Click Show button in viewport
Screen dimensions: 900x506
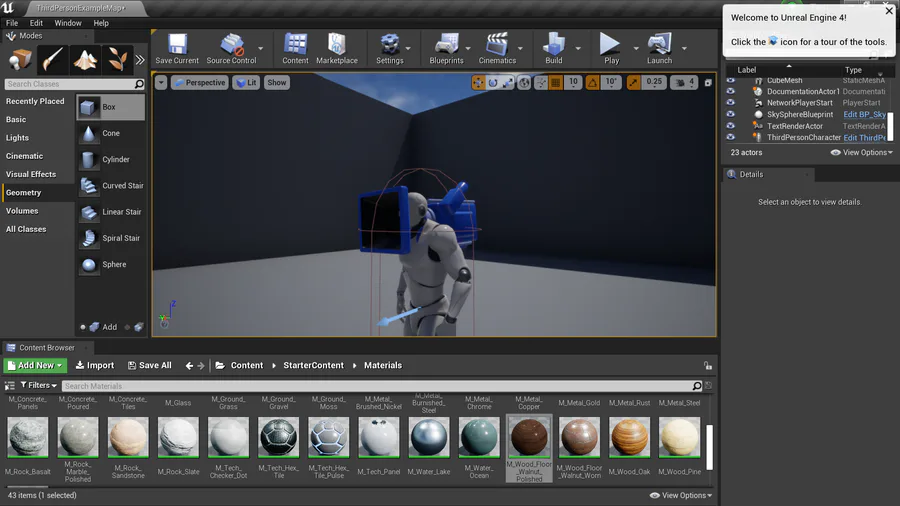click(277, 83)
